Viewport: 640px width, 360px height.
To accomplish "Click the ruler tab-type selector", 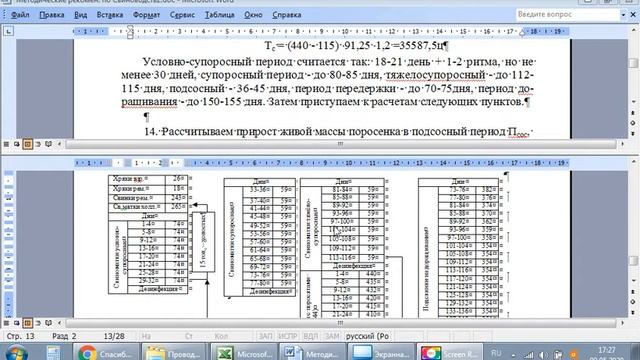I will coord(8,31).
